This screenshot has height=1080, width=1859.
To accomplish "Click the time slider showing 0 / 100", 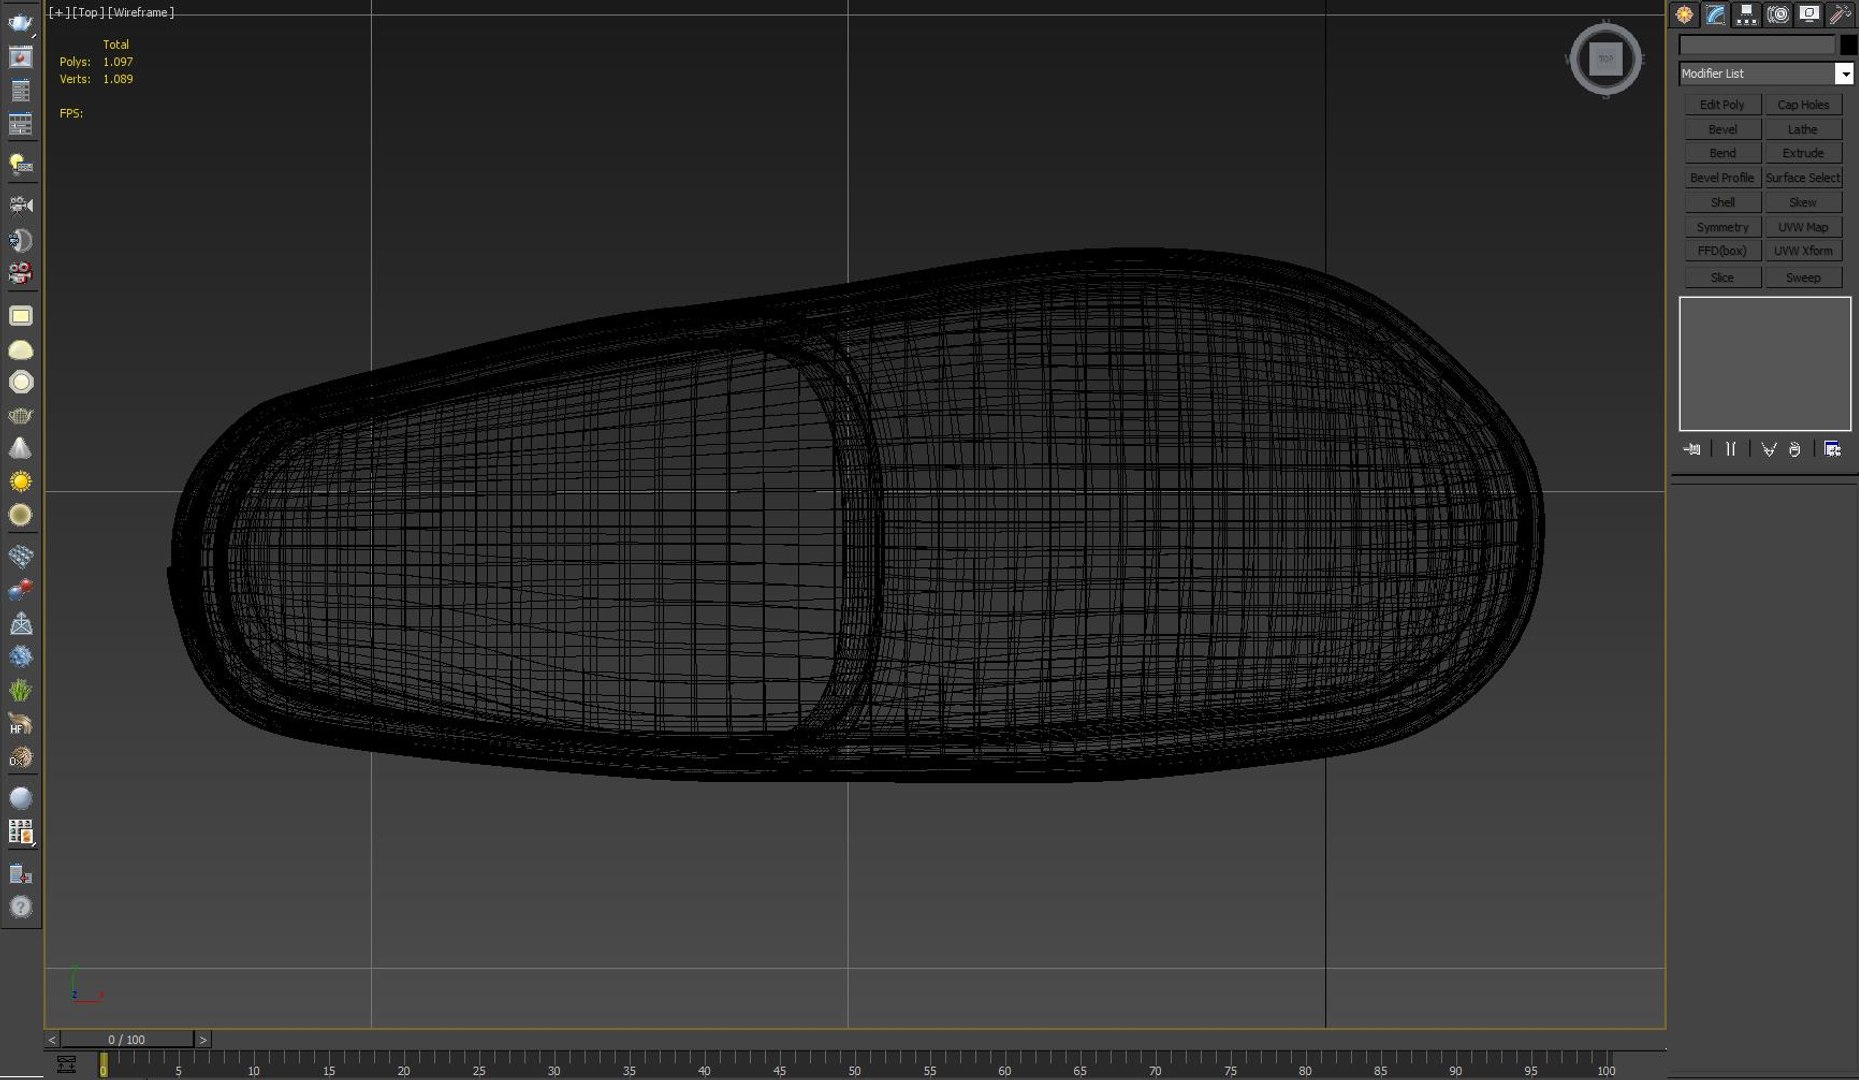I will tap(127, 1040).
